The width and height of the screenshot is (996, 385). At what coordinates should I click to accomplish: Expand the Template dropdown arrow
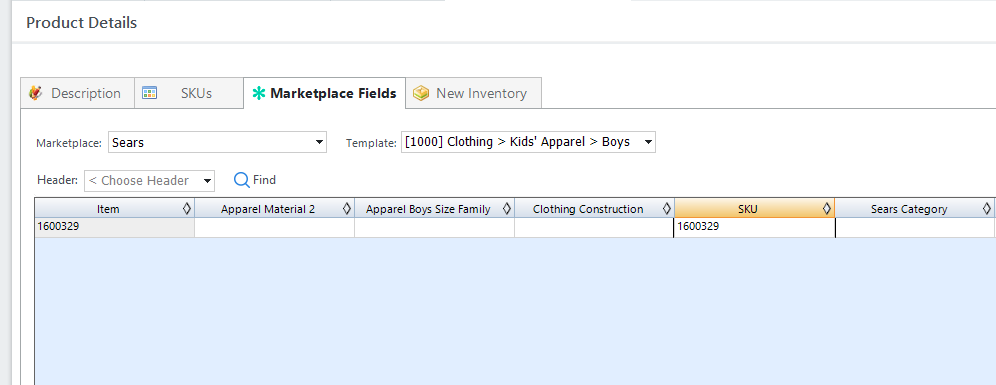coord(648,142)
